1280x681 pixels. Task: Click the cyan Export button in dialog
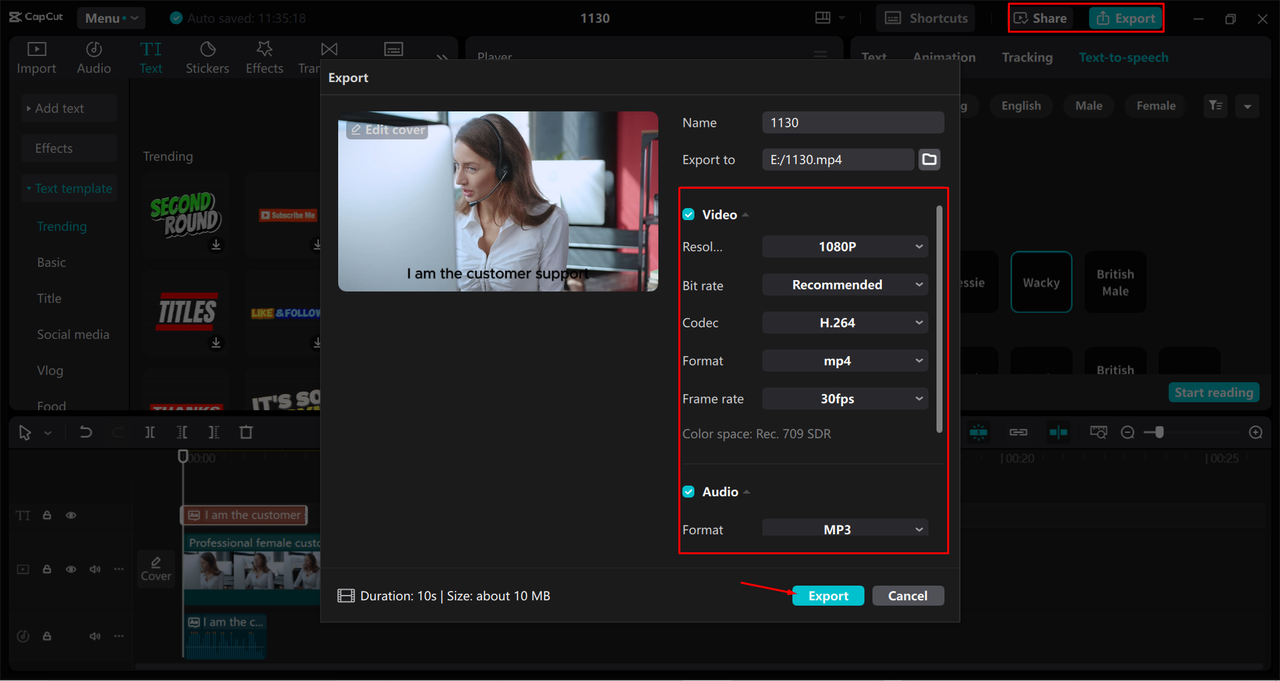pos(828,596)
